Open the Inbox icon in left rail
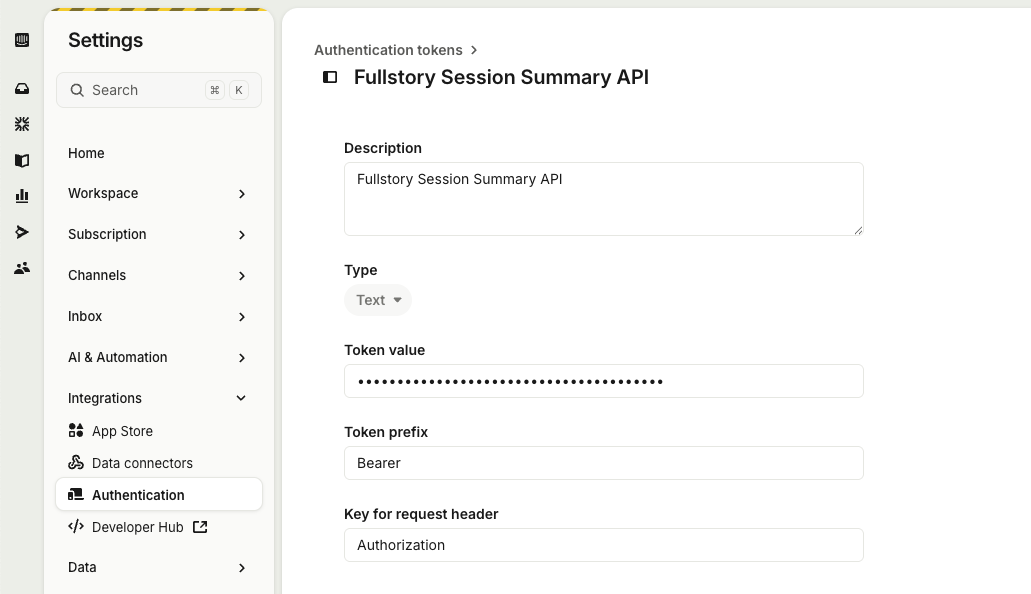The height and width of the screenshot is (594, 1031). point(22,88)
